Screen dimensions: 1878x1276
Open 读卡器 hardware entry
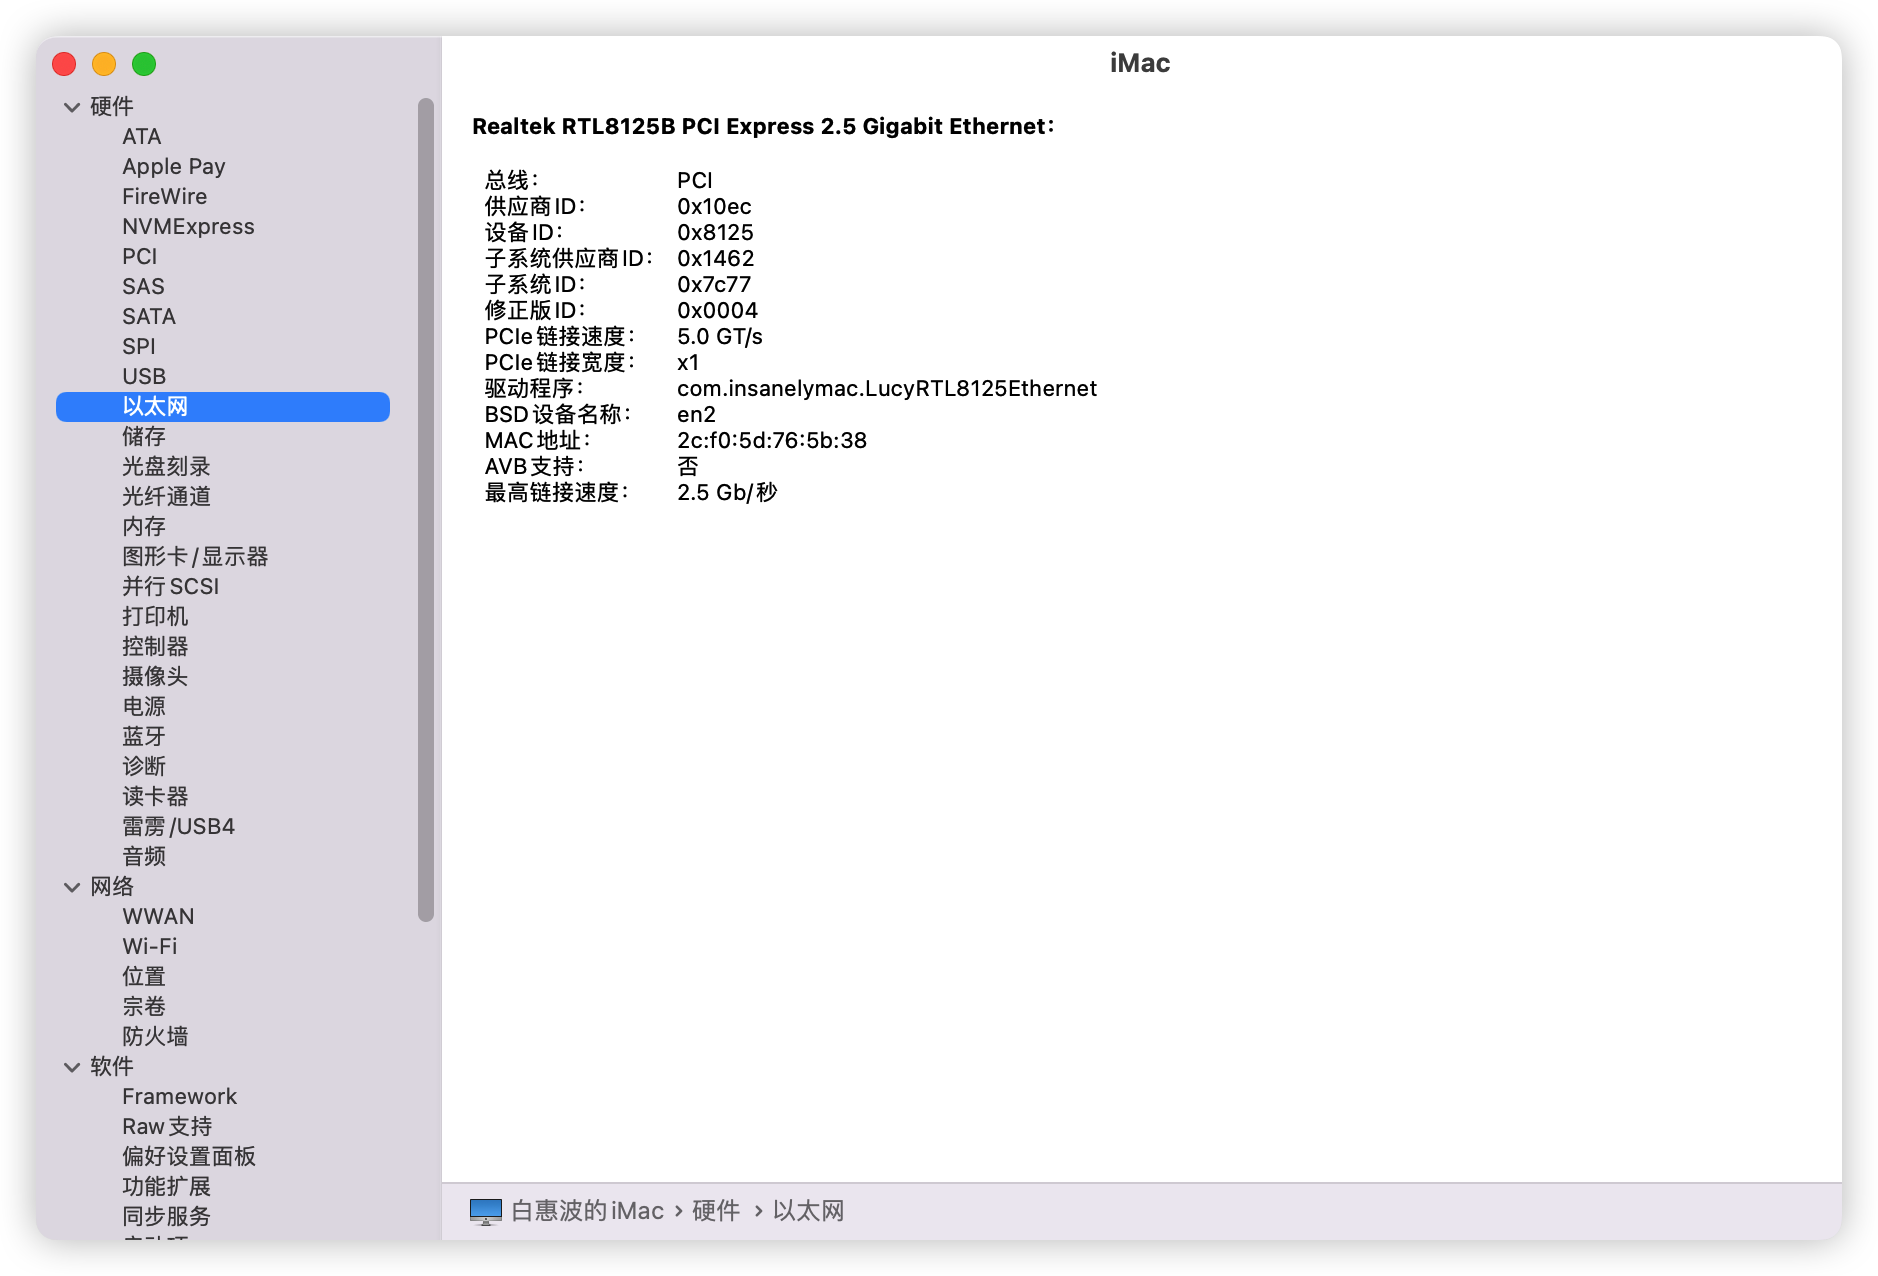(x=155, y=797)
